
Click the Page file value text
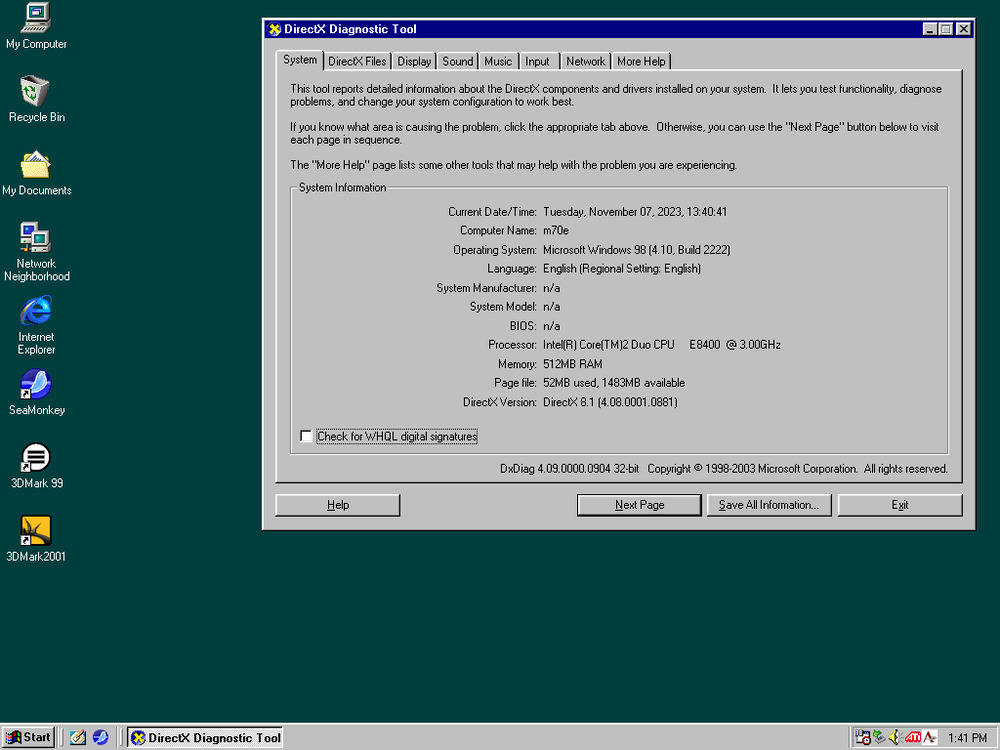(x=614, y=383)
